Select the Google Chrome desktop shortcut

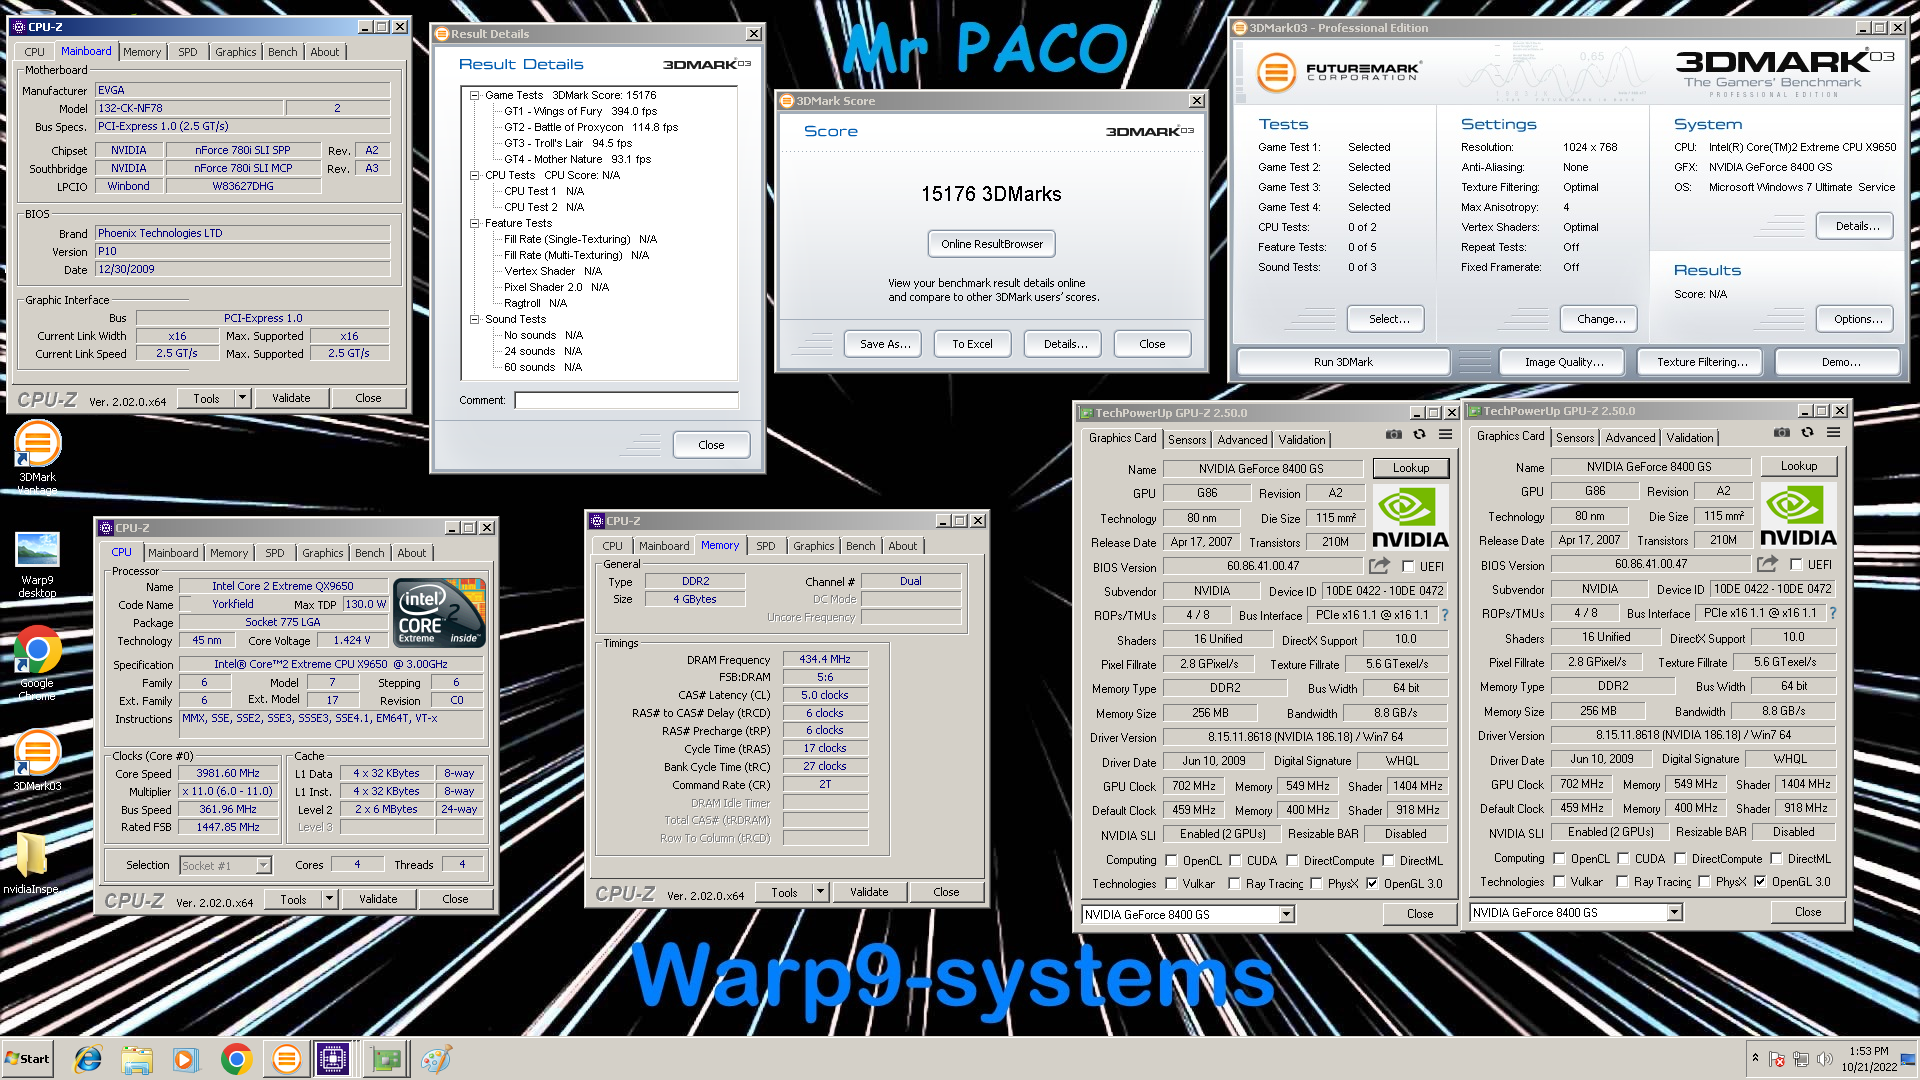[38, 663]
